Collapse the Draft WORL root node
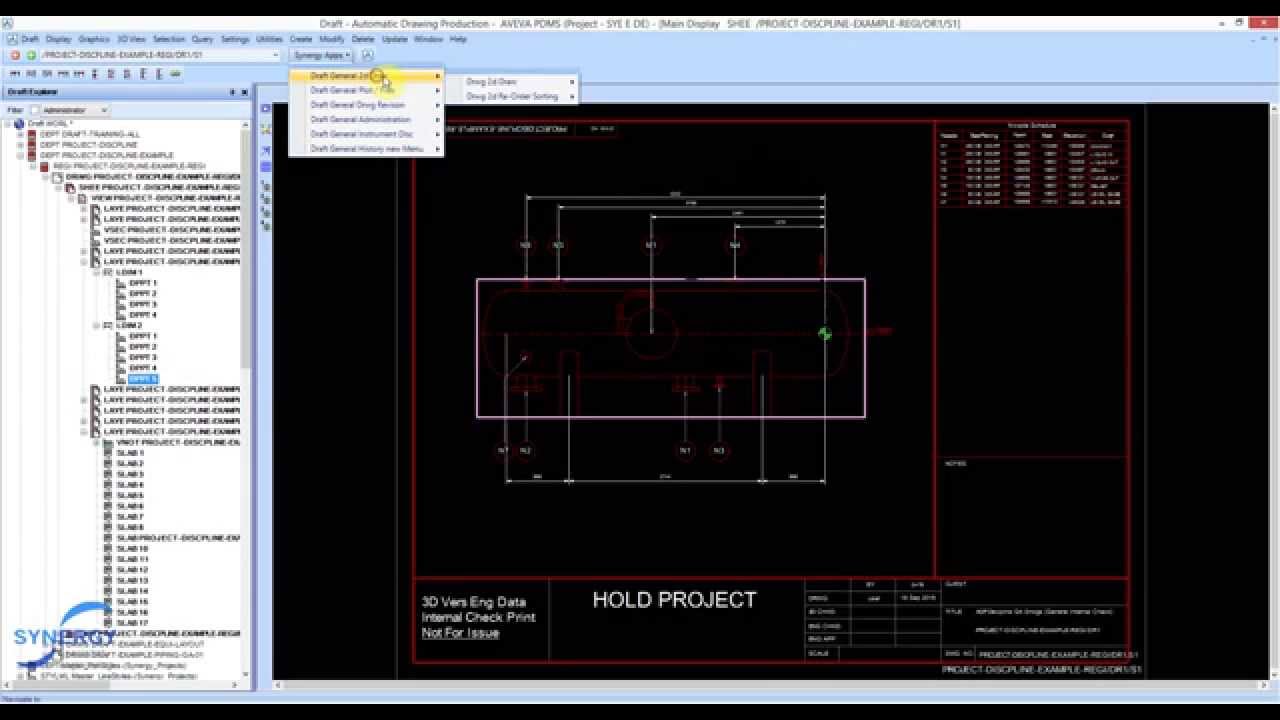The image size is (1280, 720). (x=7, y=124)
